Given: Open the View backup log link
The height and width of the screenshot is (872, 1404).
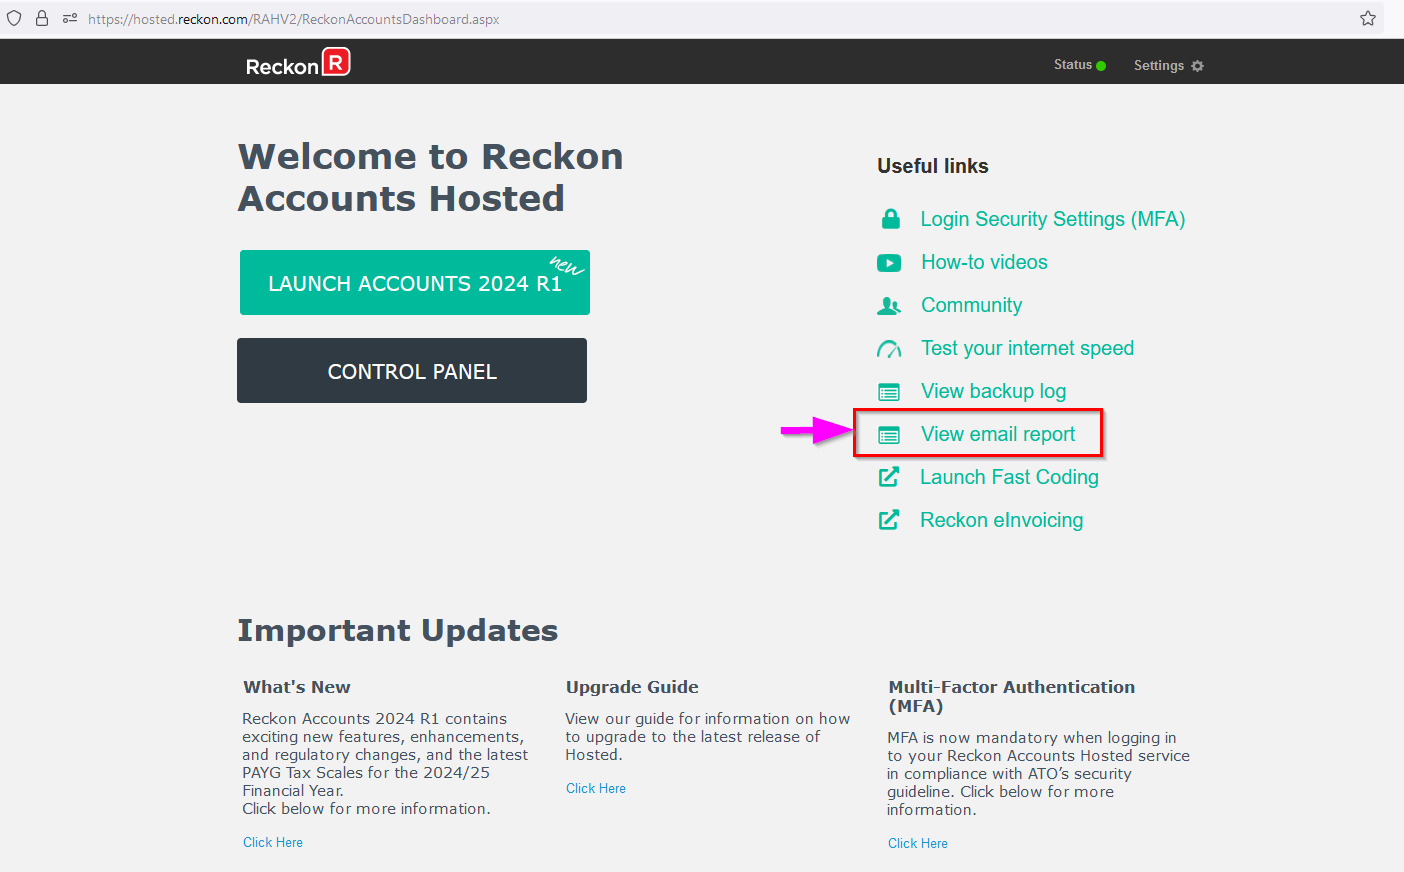Looking at the screenshot, I should pos(994,391).
